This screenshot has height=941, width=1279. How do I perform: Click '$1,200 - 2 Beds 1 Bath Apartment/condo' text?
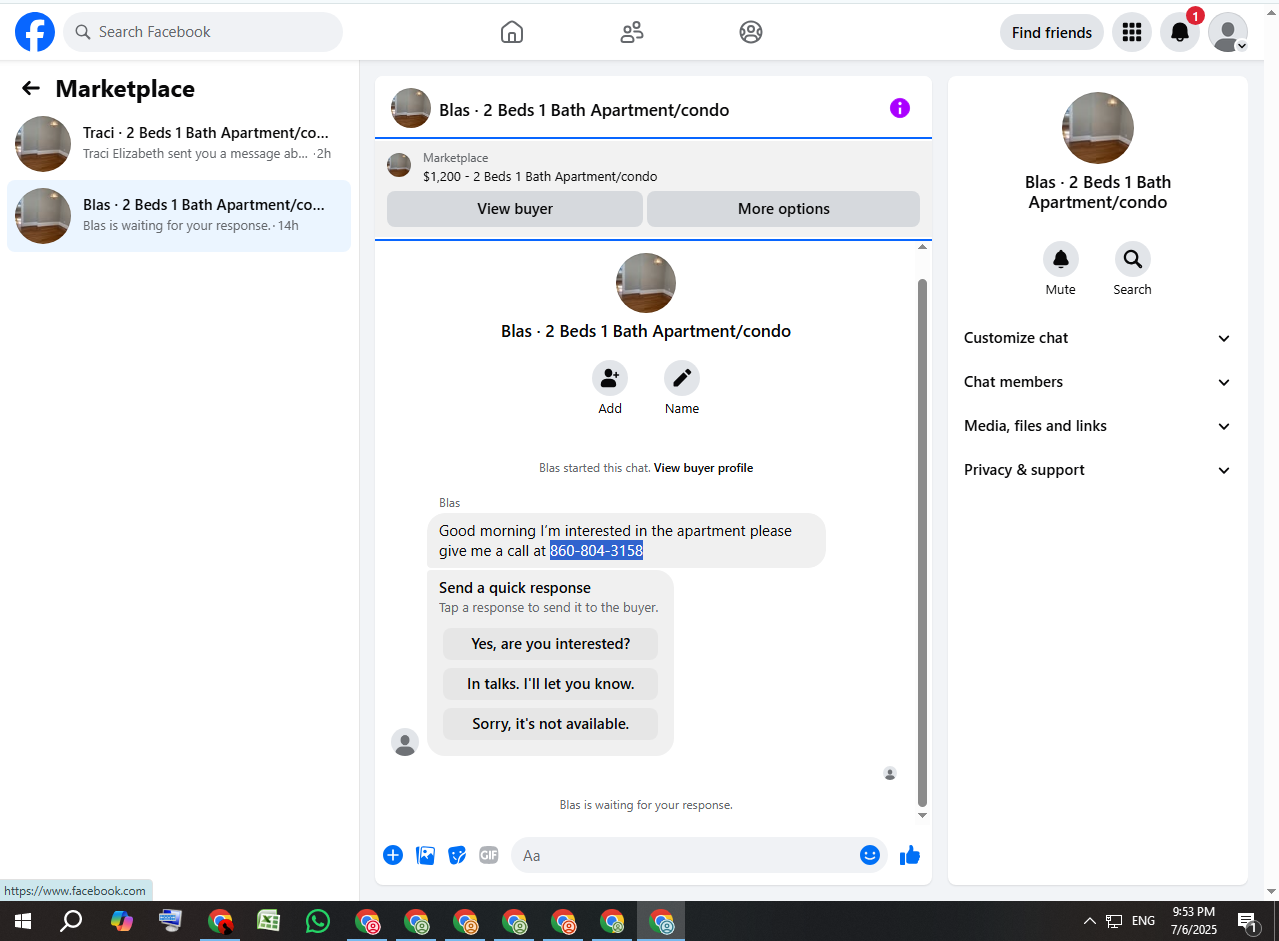540,177
